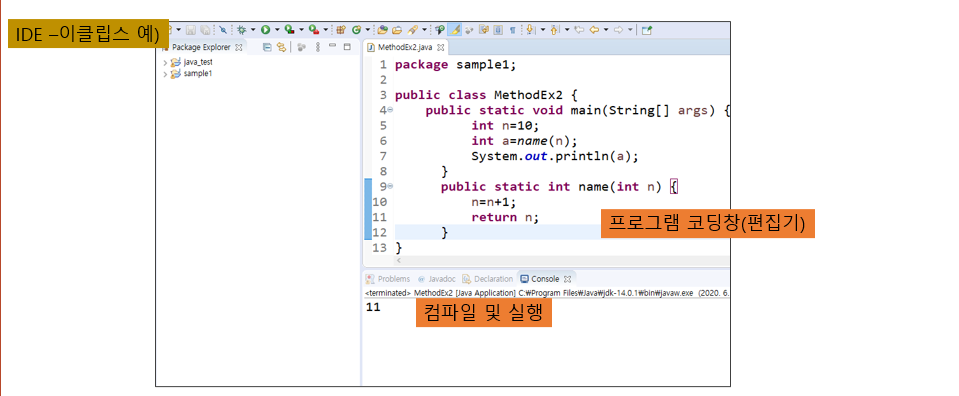
Task: Create a New Java Class
Action: tap(356, 29)
